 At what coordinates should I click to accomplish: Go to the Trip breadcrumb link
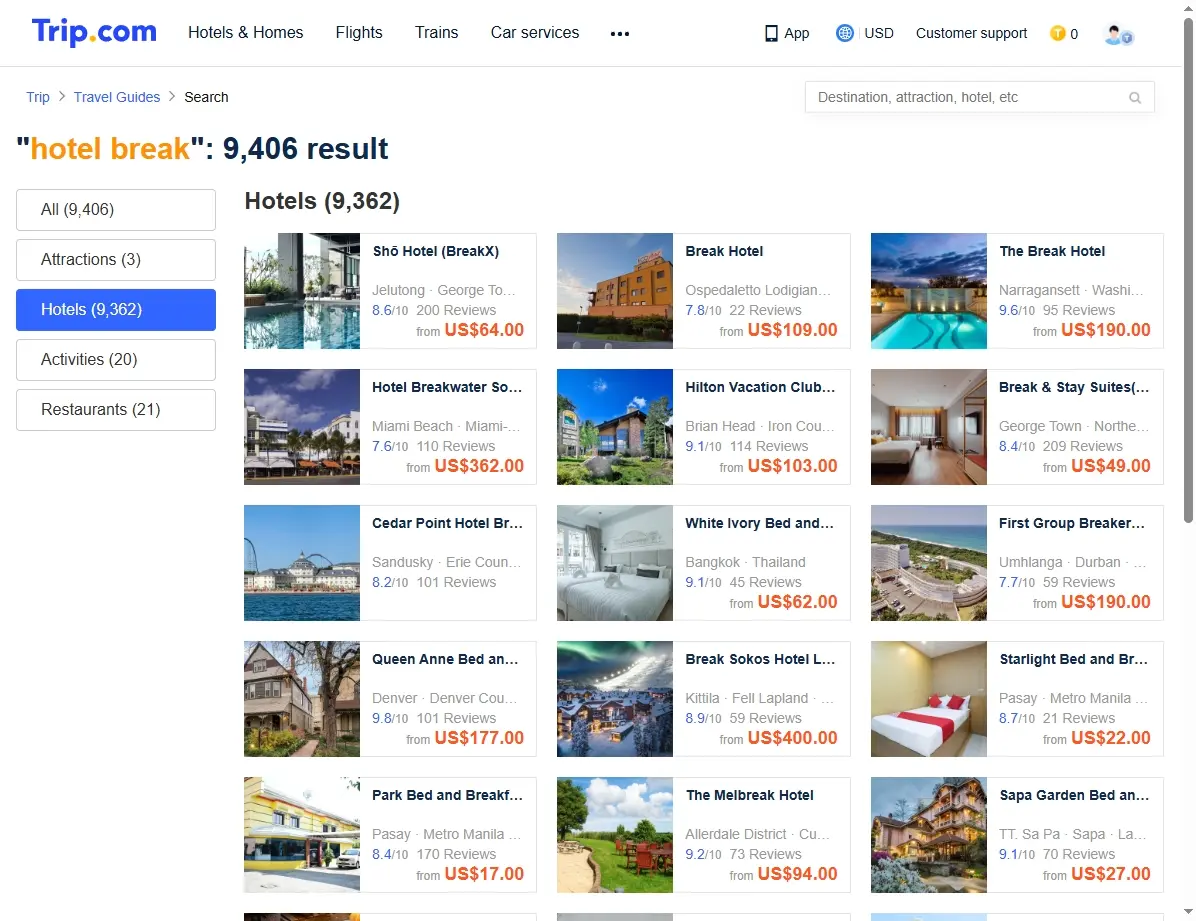(37, 97)
